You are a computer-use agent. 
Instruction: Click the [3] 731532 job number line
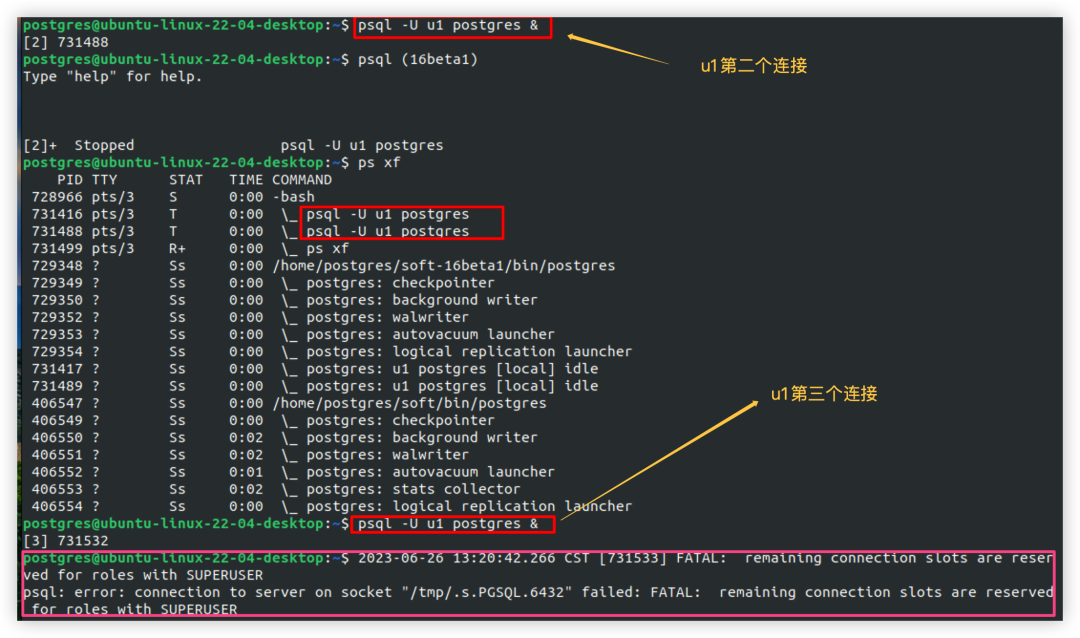(65, 541)
